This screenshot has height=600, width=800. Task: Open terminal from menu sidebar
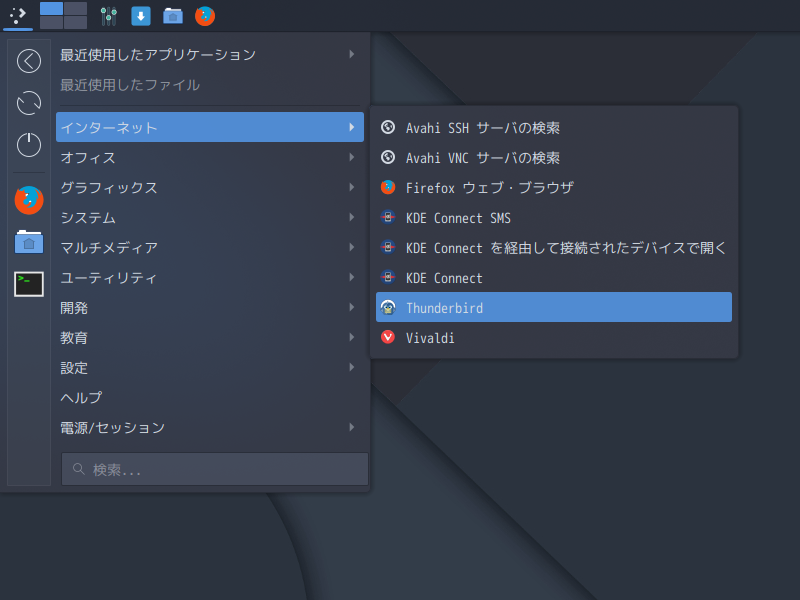[x=29, y=284]
